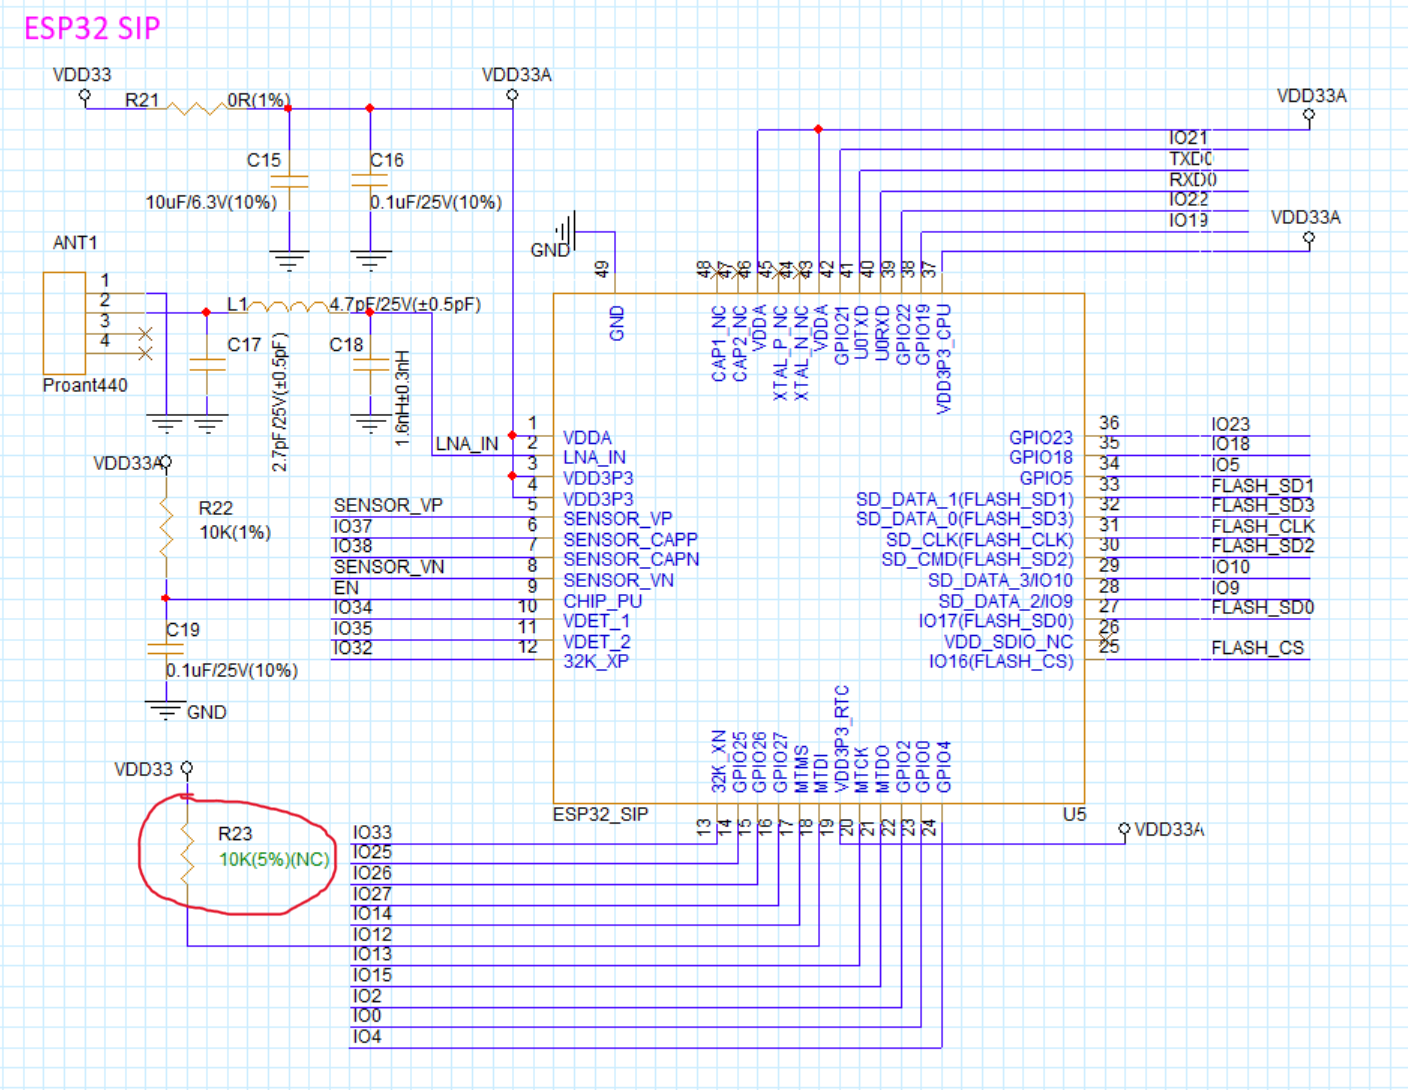
Task: Click the IO35 net label
Action: 353,629
